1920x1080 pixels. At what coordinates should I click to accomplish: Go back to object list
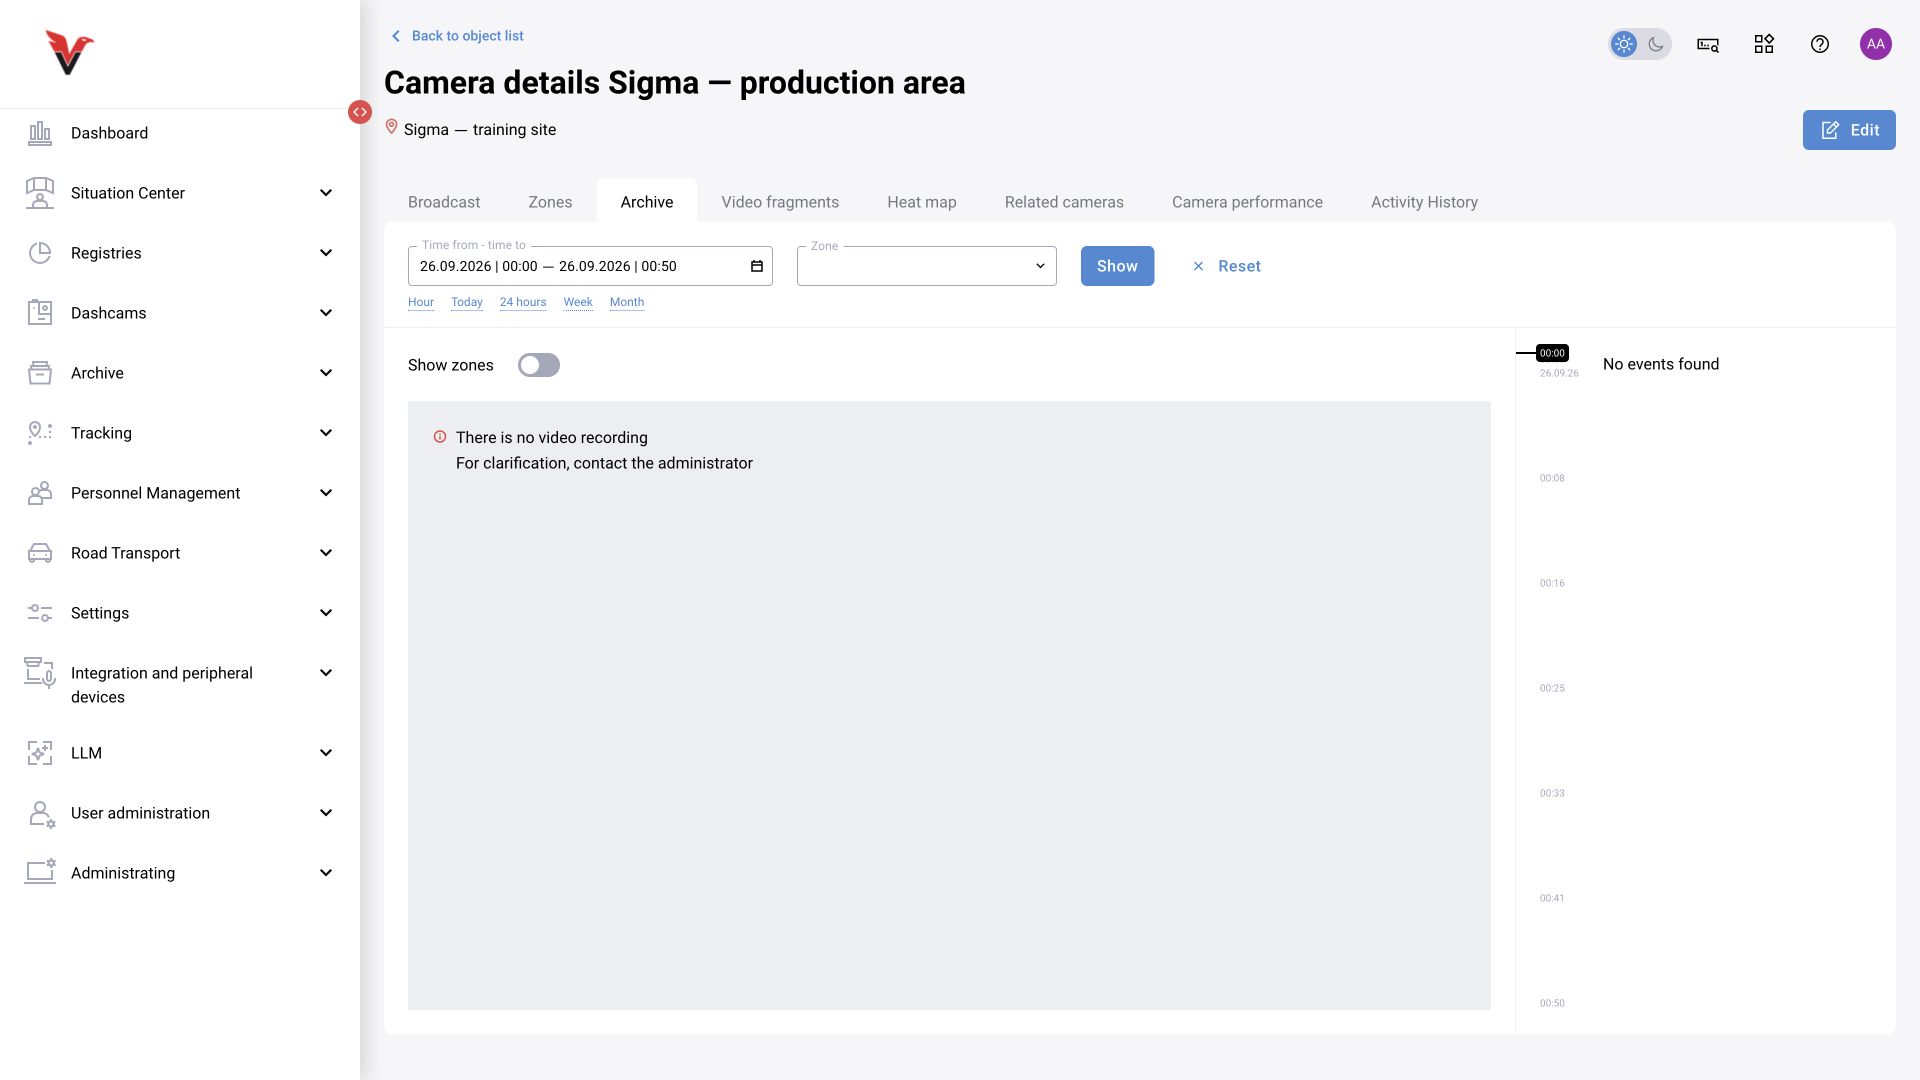pos(456,36)
